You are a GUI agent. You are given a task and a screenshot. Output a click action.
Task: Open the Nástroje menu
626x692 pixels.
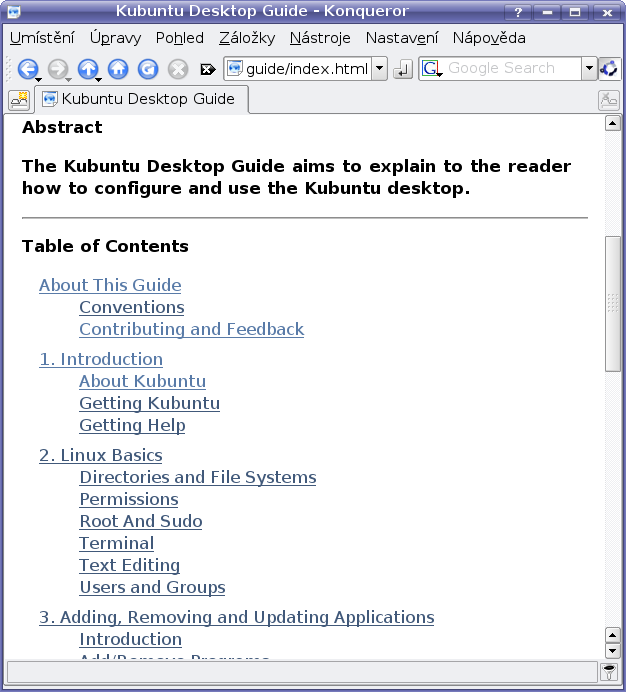[x=321, y=38]
